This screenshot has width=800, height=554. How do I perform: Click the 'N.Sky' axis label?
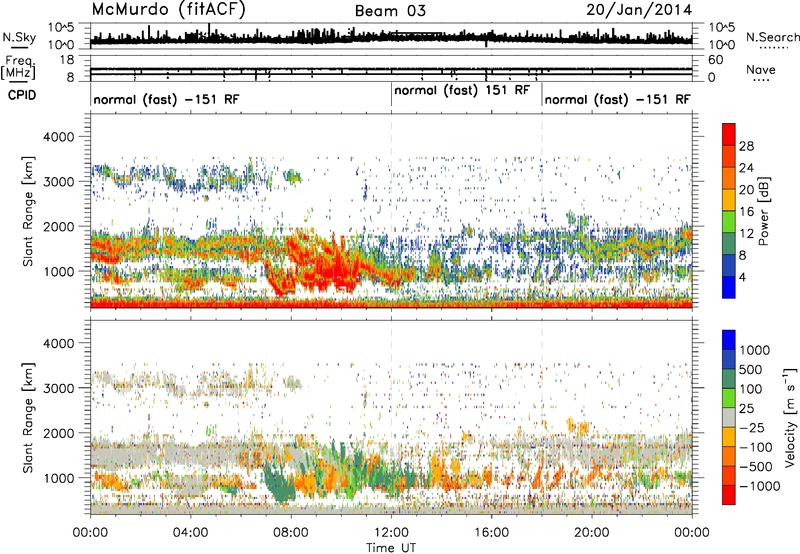click(19, 37)
